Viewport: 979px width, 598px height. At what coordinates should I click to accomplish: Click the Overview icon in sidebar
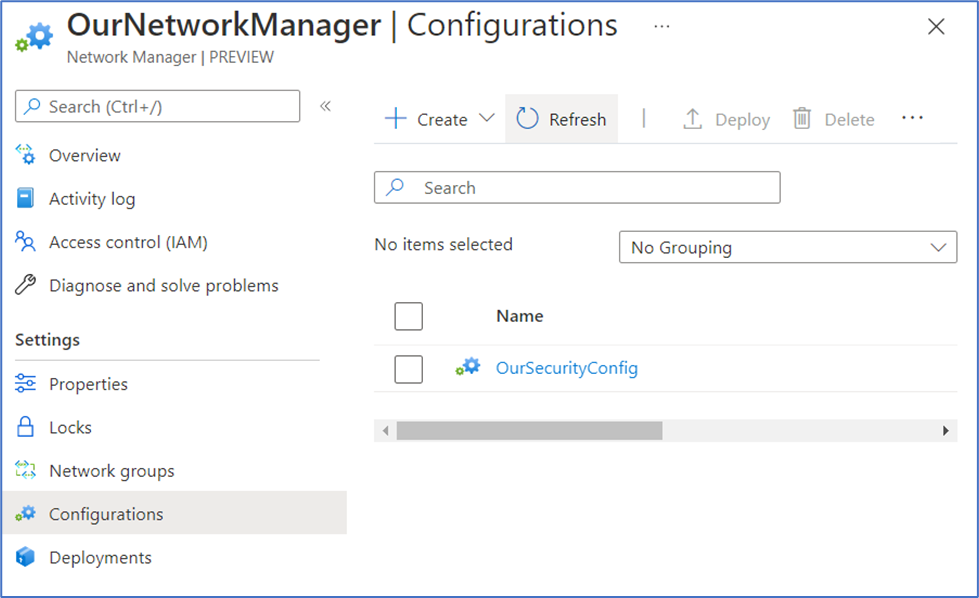coord(26,155)
